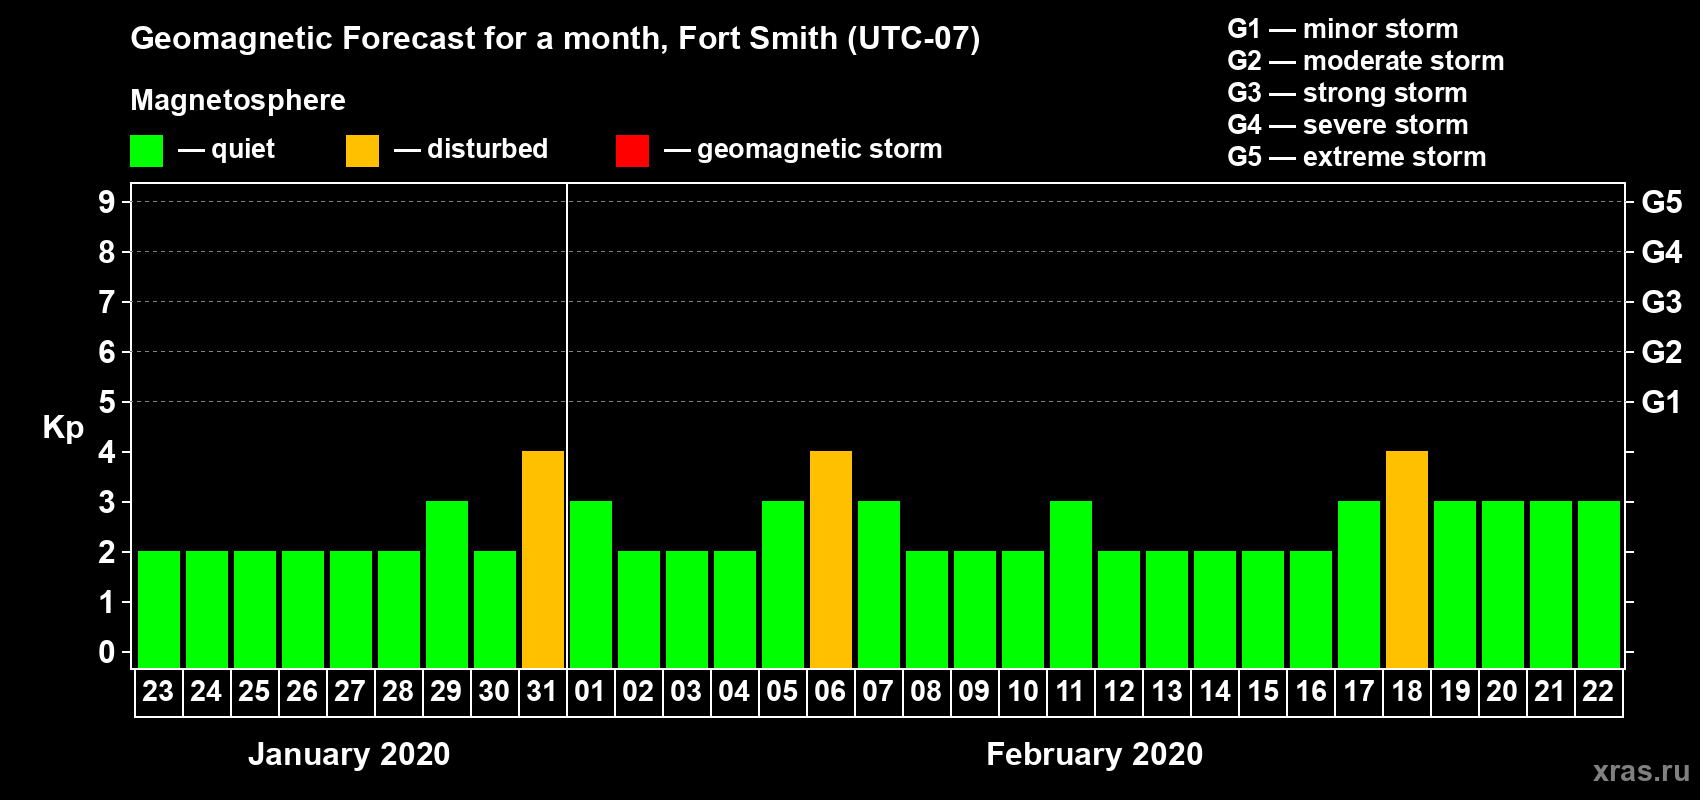Click date label 21 on the axis
The image size is (1700, 800).
[1550, 692]
